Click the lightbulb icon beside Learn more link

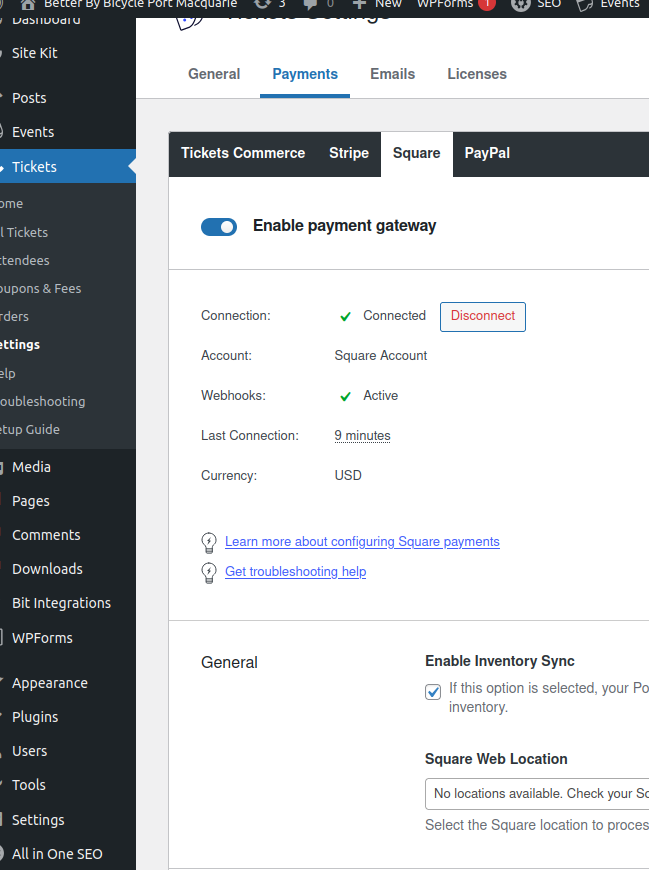(209, 542)
